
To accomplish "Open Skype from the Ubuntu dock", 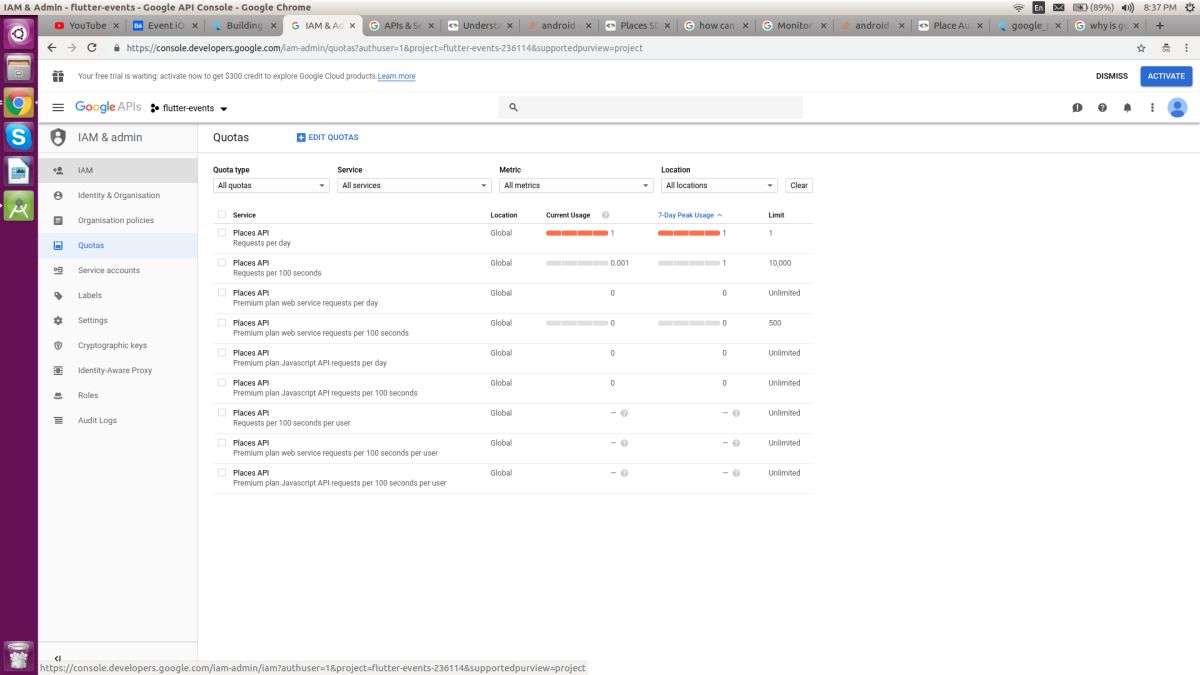I will [x=18, y=136].
